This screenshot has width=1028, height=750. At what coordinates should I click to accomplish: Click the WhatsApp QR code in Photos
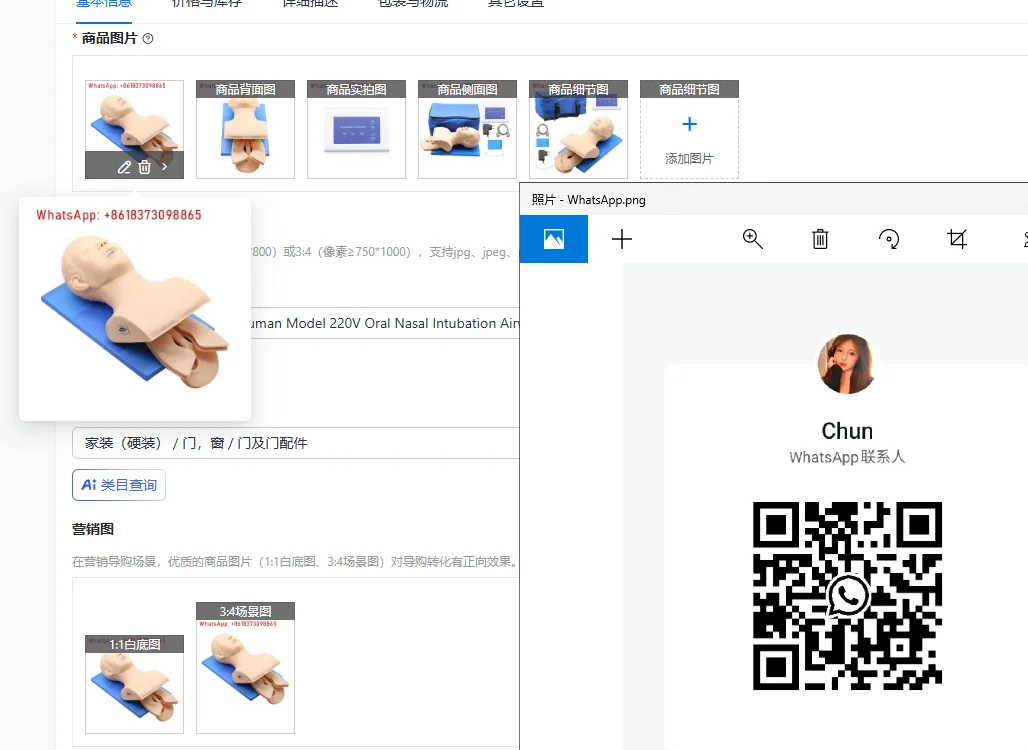847,596
